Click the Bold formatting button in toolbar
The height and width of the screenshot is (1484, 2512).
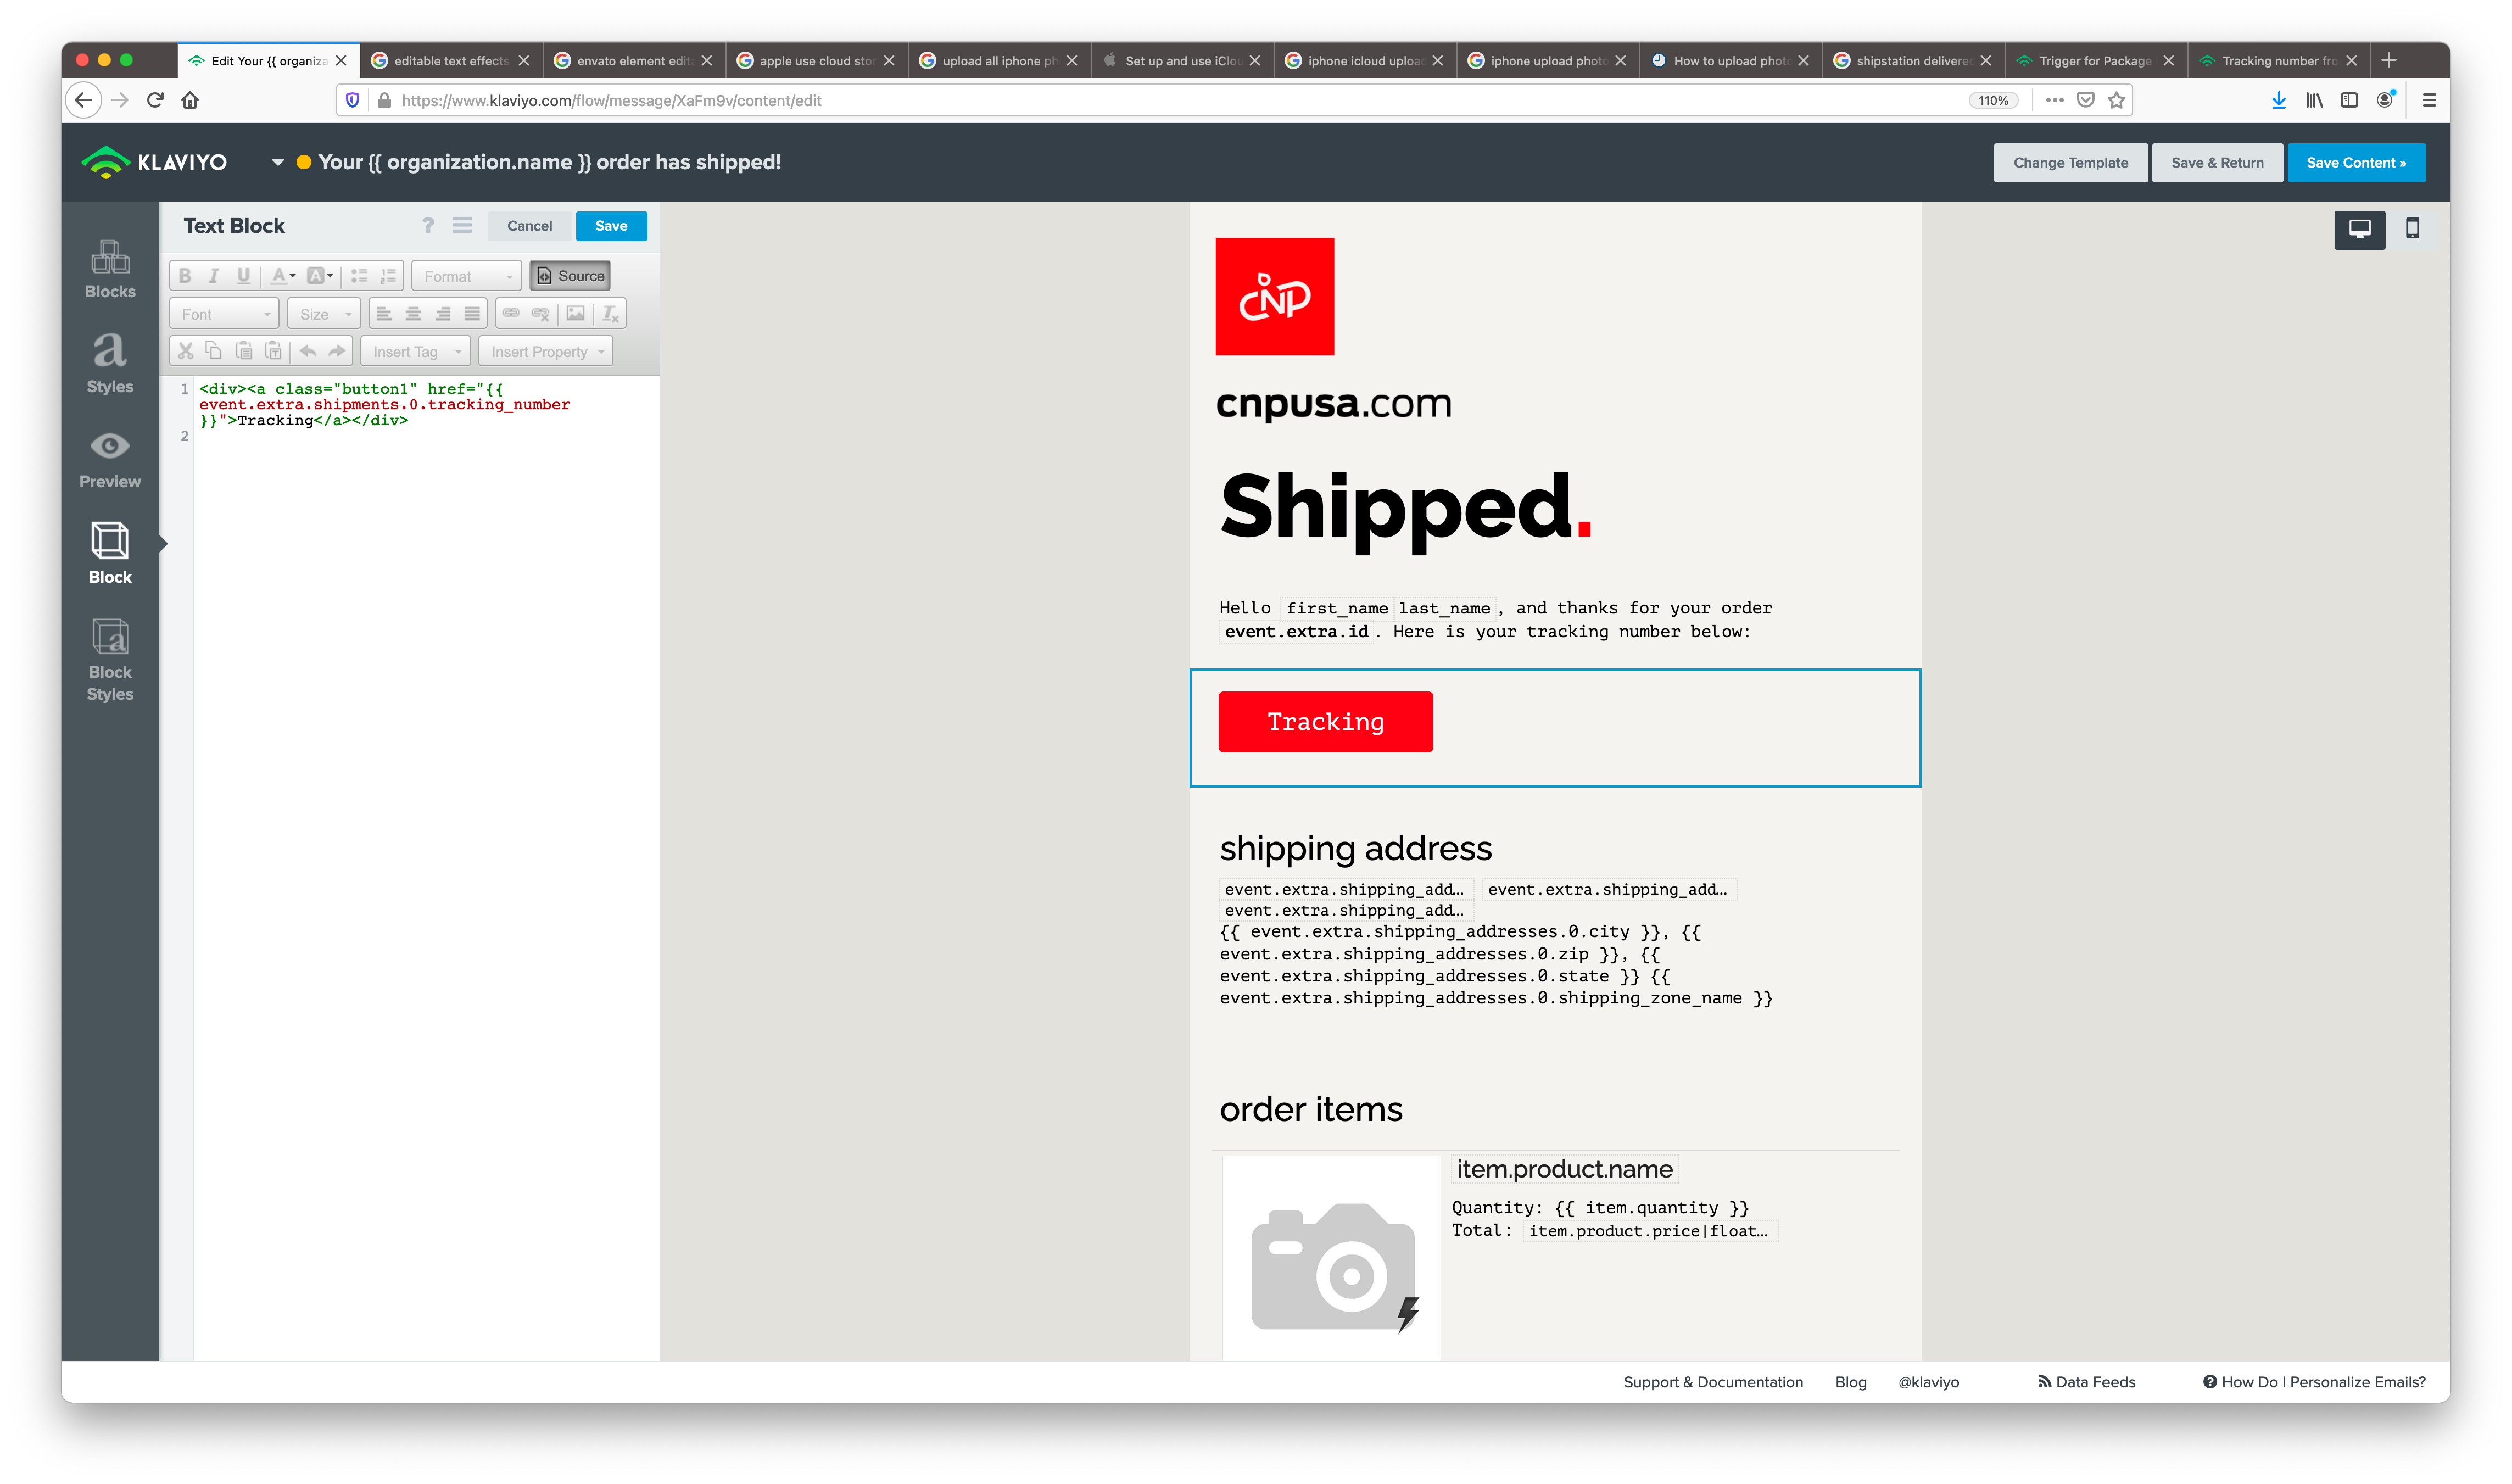[184, 276]
